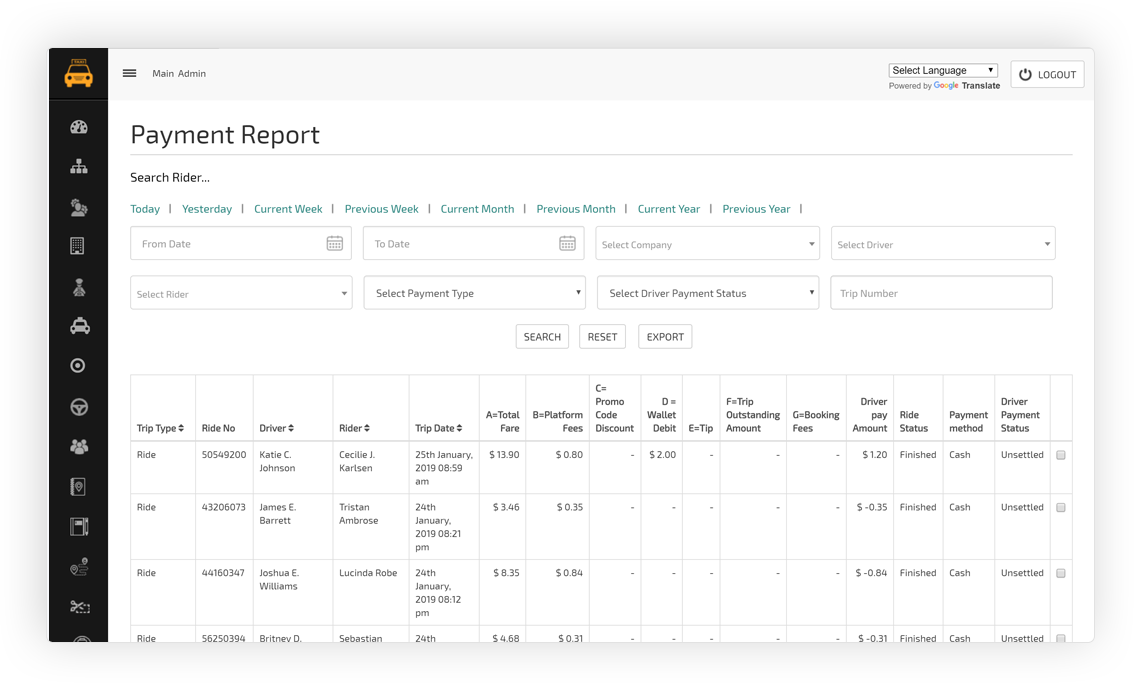Screen dimensions: 1135x683
Task: Select the company hierarchy icon in the sidebar
Action: pos(78,167)
